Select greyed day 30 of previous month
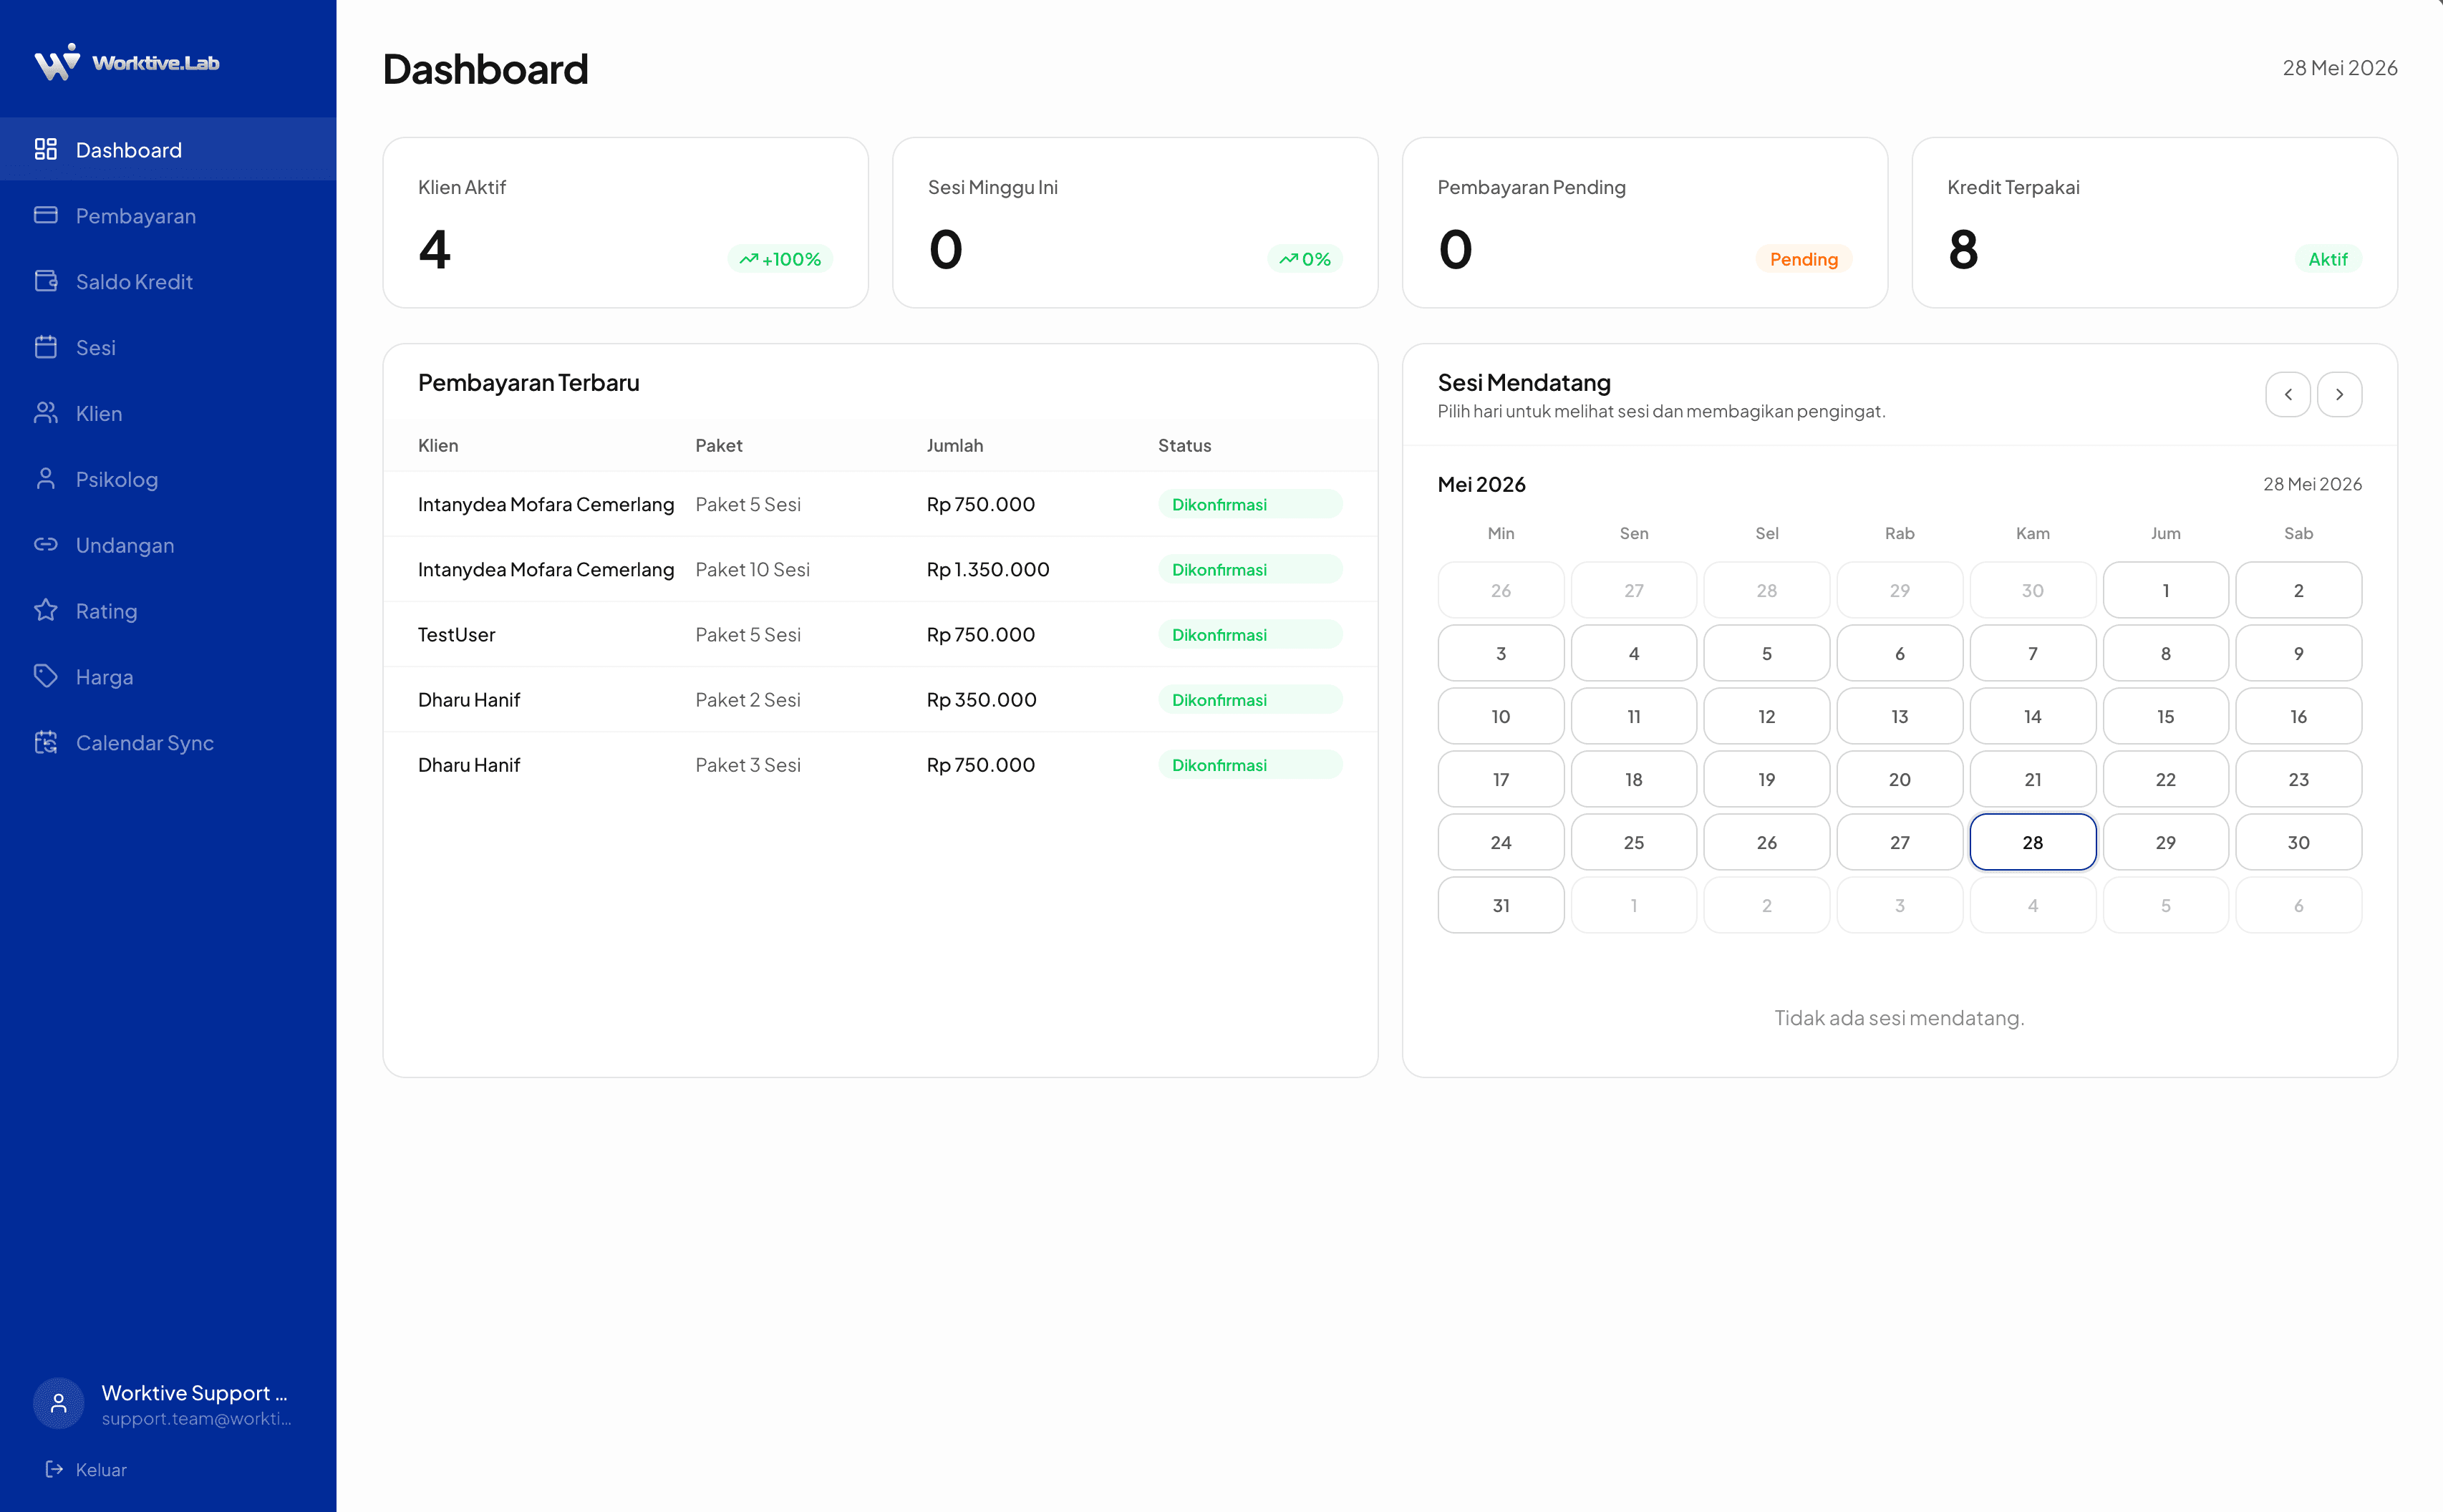The height and width of the screenshot is (1512, 2443). [x=2032, y=590]
